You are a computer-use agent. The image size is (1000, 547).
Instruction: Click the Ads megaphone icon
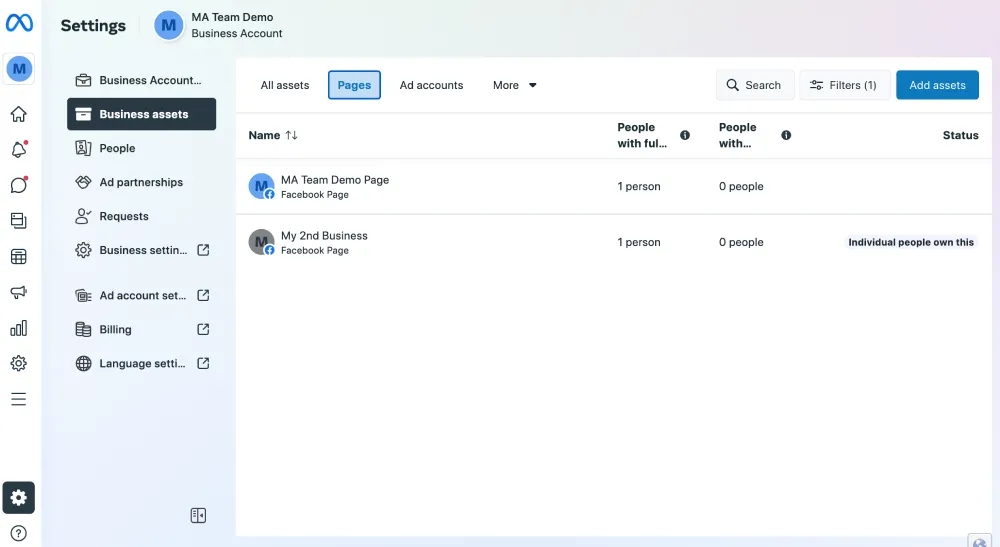[x=18, y=292]
